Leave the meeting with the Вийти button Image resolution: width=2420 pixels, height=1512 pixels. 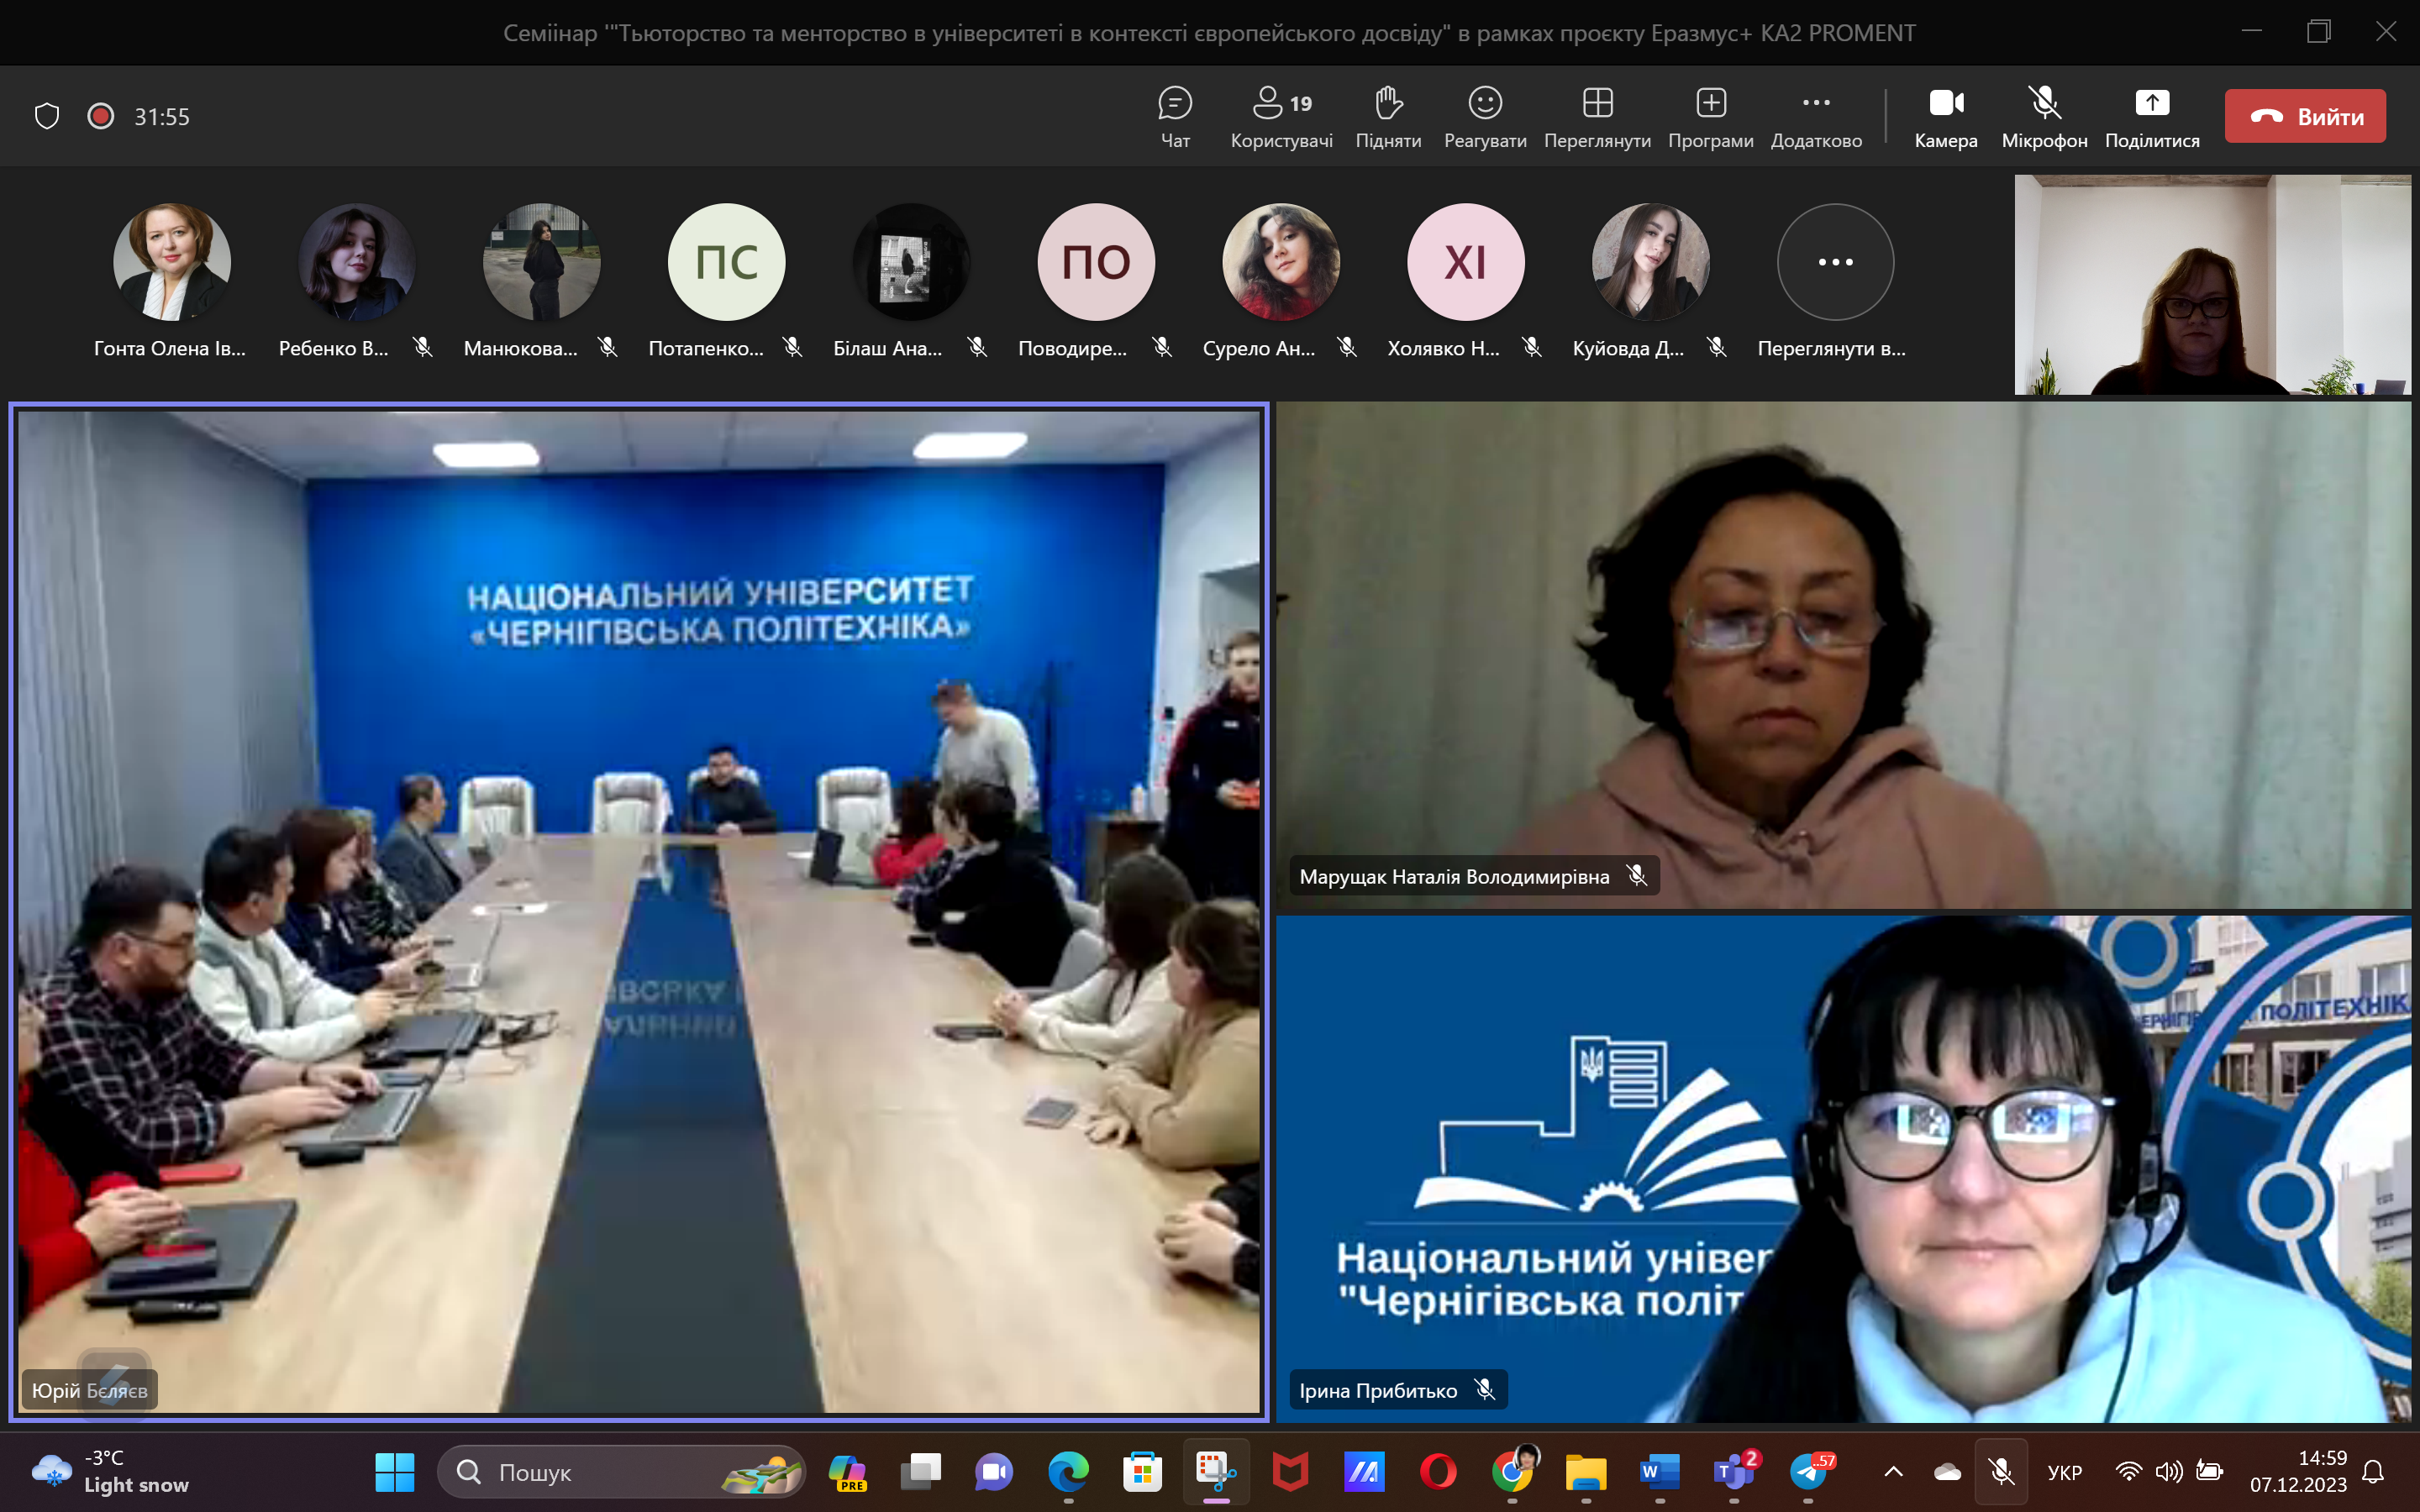coord(2305,116)
